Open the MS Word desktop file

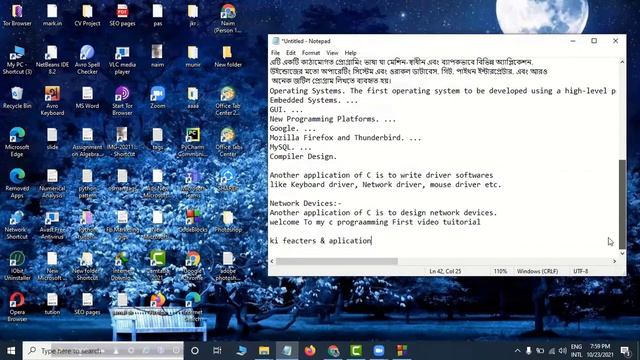(87, 98)
